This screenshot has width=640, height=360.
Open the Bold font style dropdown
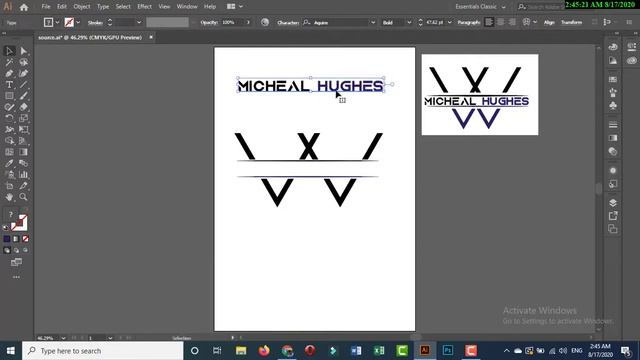(409, 22)
